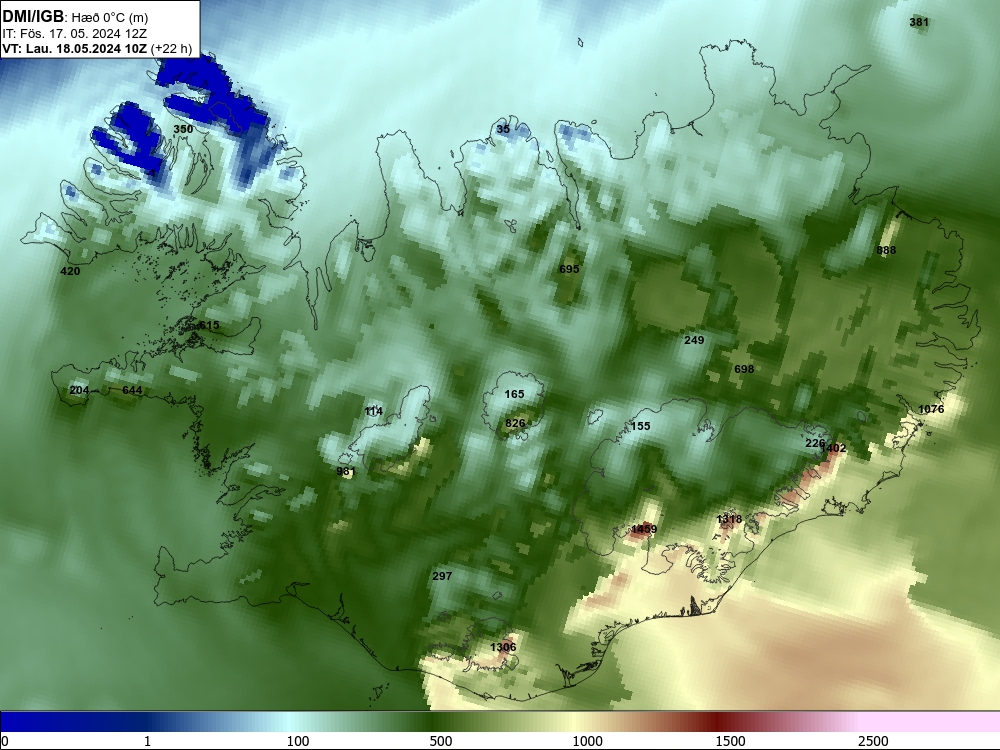Click the valid time 'VT: Lau. 18.05.2024 10Z' line
The width and height of the screenshot is (1000, 750).
(74, 48)
